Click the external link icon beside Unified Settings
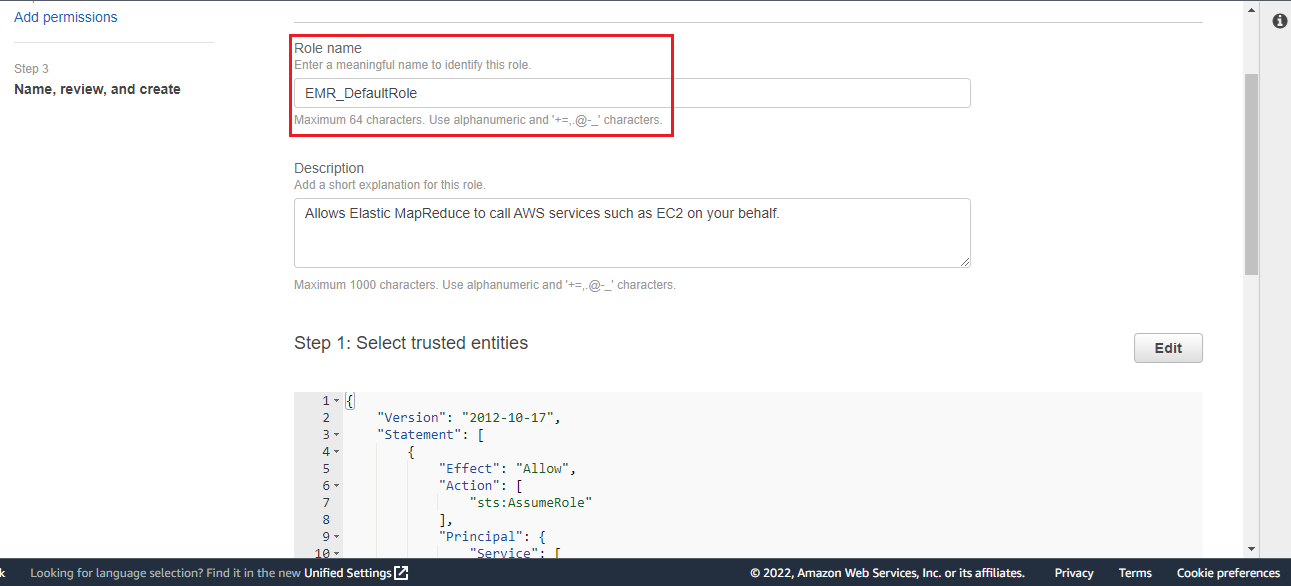The image size is (1291, 586). pyautogui.click(x=400, y=573)
